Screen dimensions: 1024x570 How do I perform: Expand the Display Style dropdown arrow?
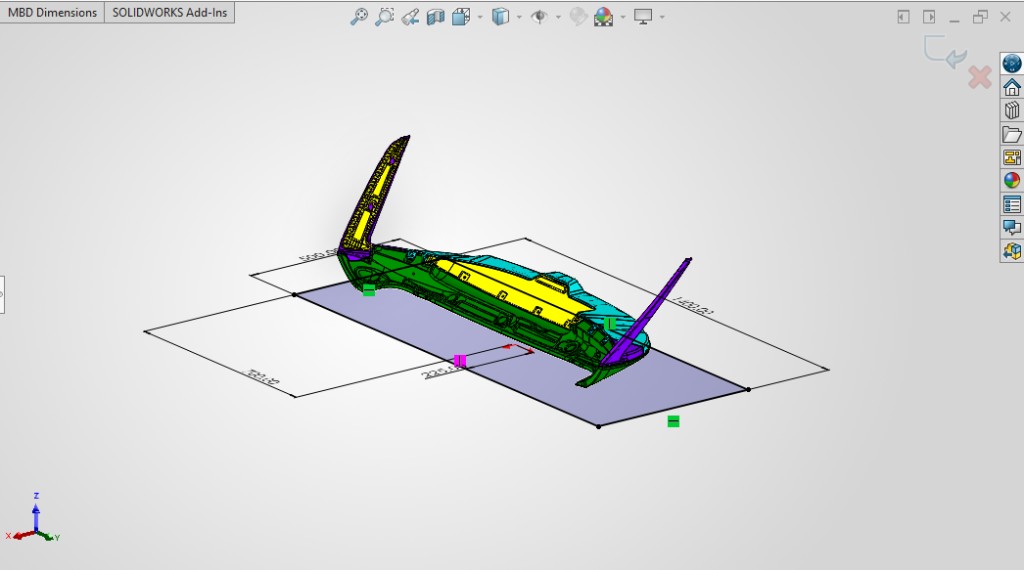[519, 17]
